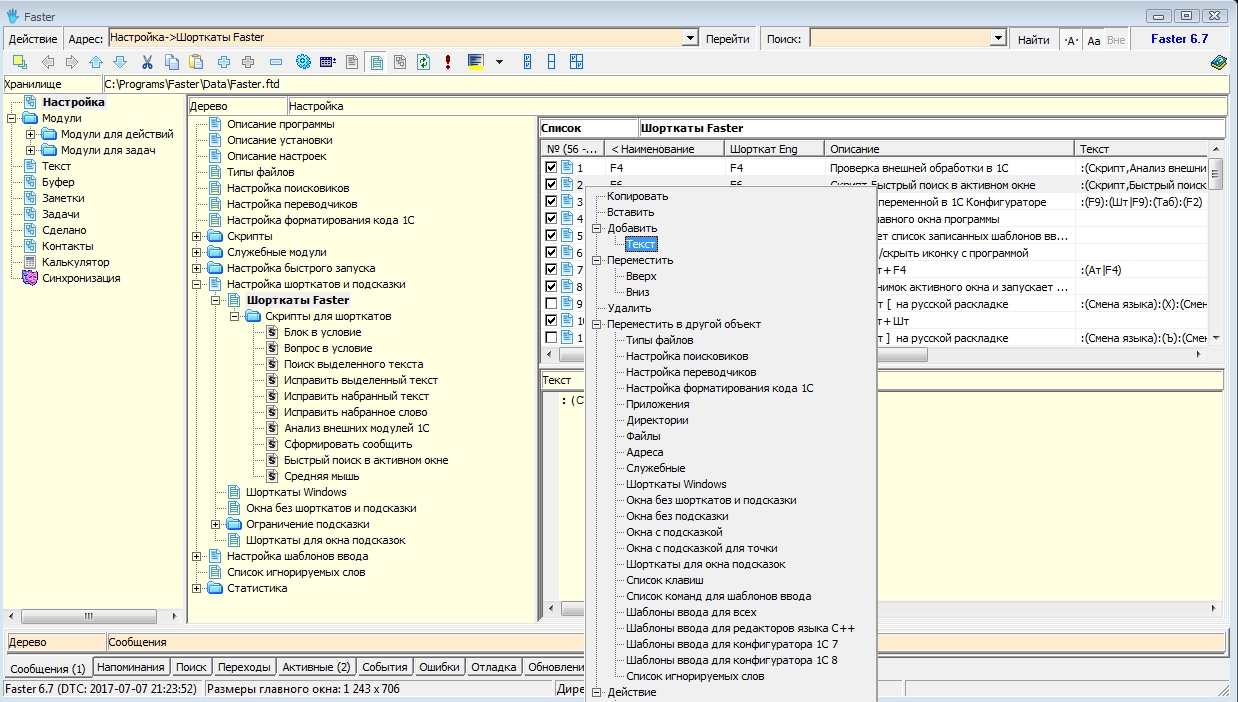The height and width of the screenshot is (702, 1238).
Task: Click the left tree horizontal scrollbar
Action: [x=87, y=616]
